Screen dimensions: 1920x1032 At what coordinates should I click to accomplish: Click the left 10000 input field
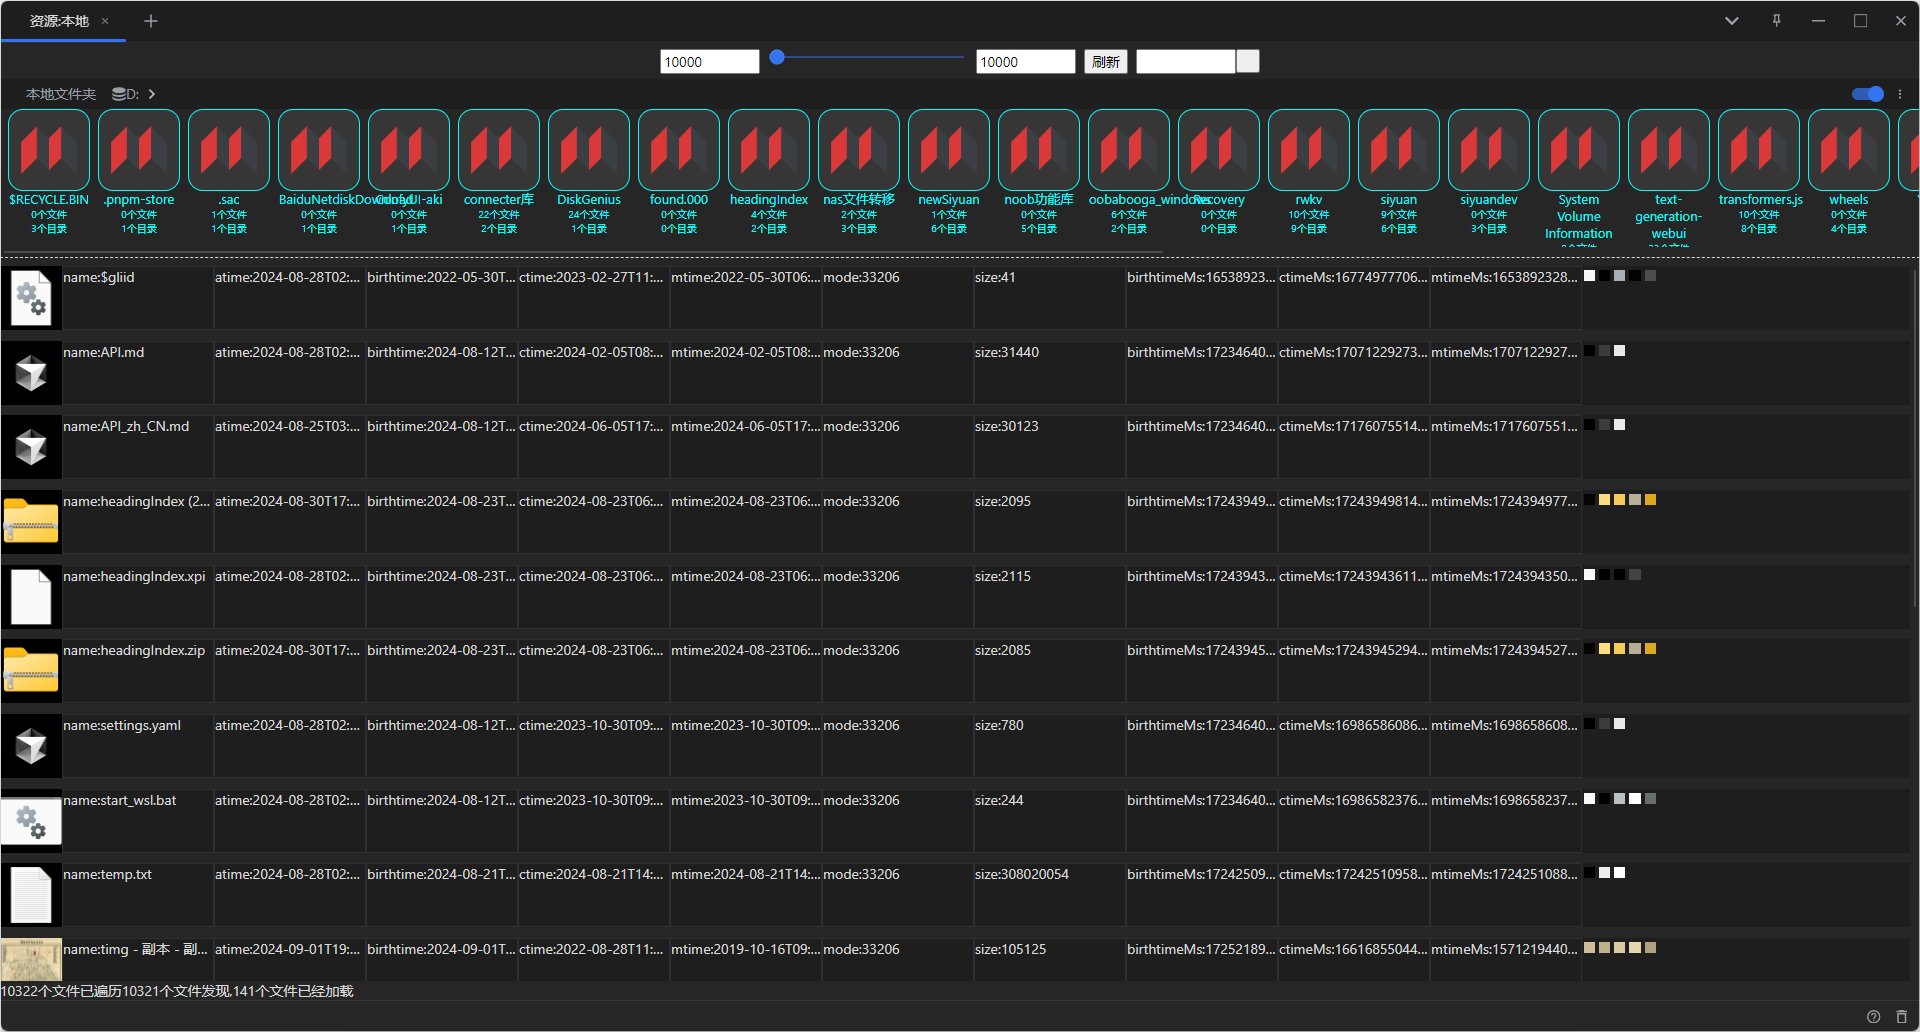click(709, 62)
